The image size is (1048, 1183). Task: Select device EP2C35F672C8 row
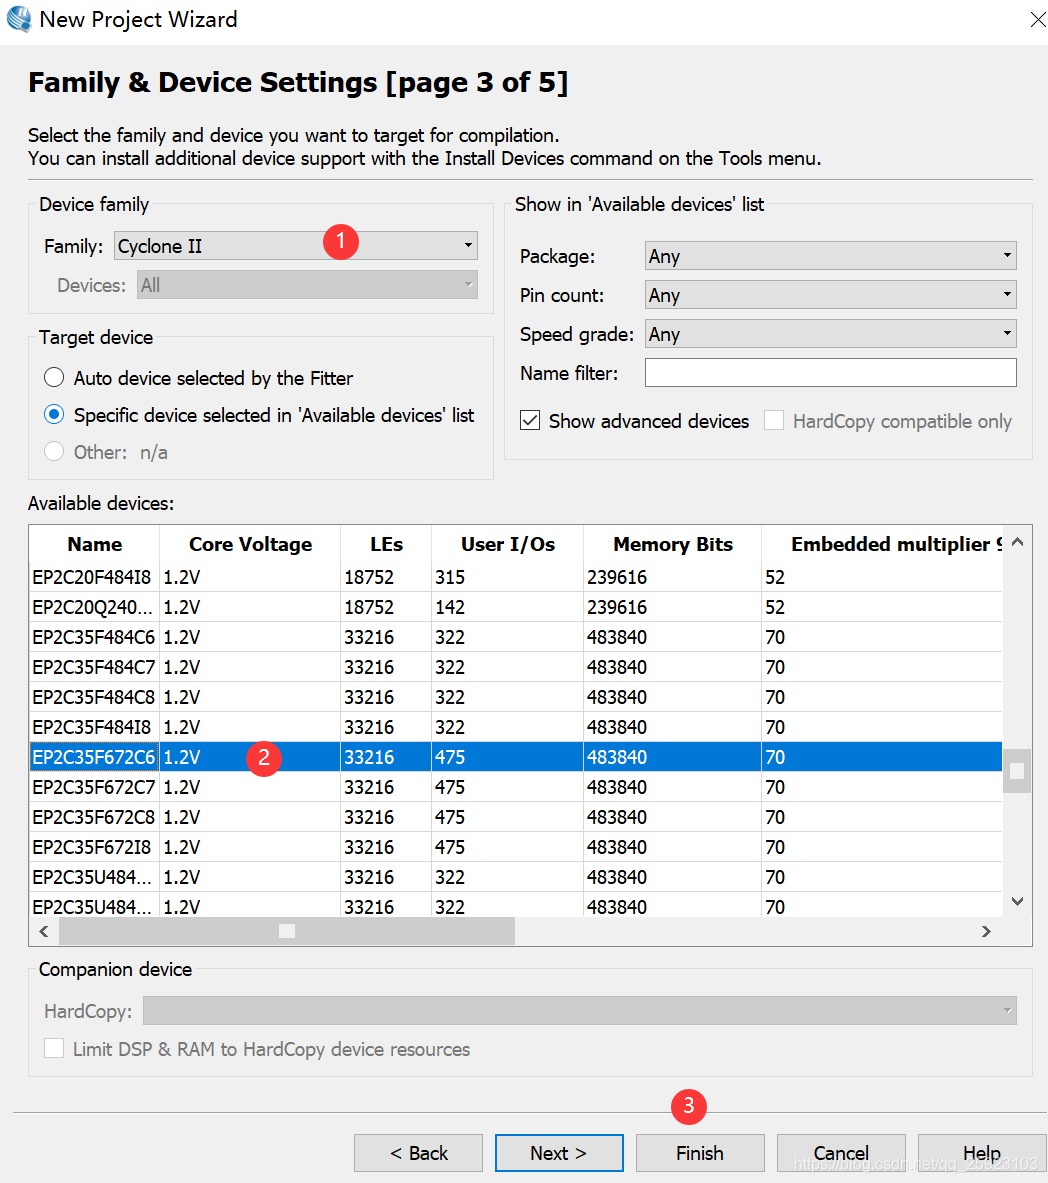click(516, 817)
